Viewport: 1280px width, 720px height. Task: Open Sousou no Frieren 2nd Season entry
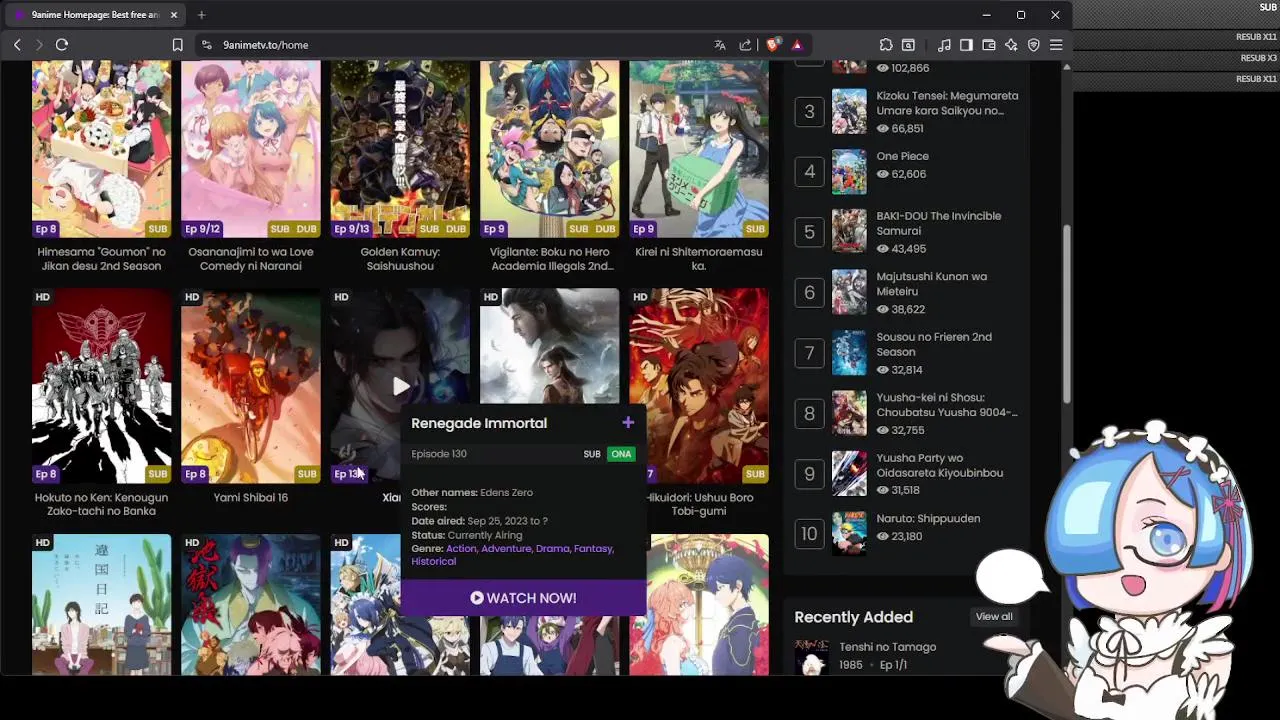[934, 344]
